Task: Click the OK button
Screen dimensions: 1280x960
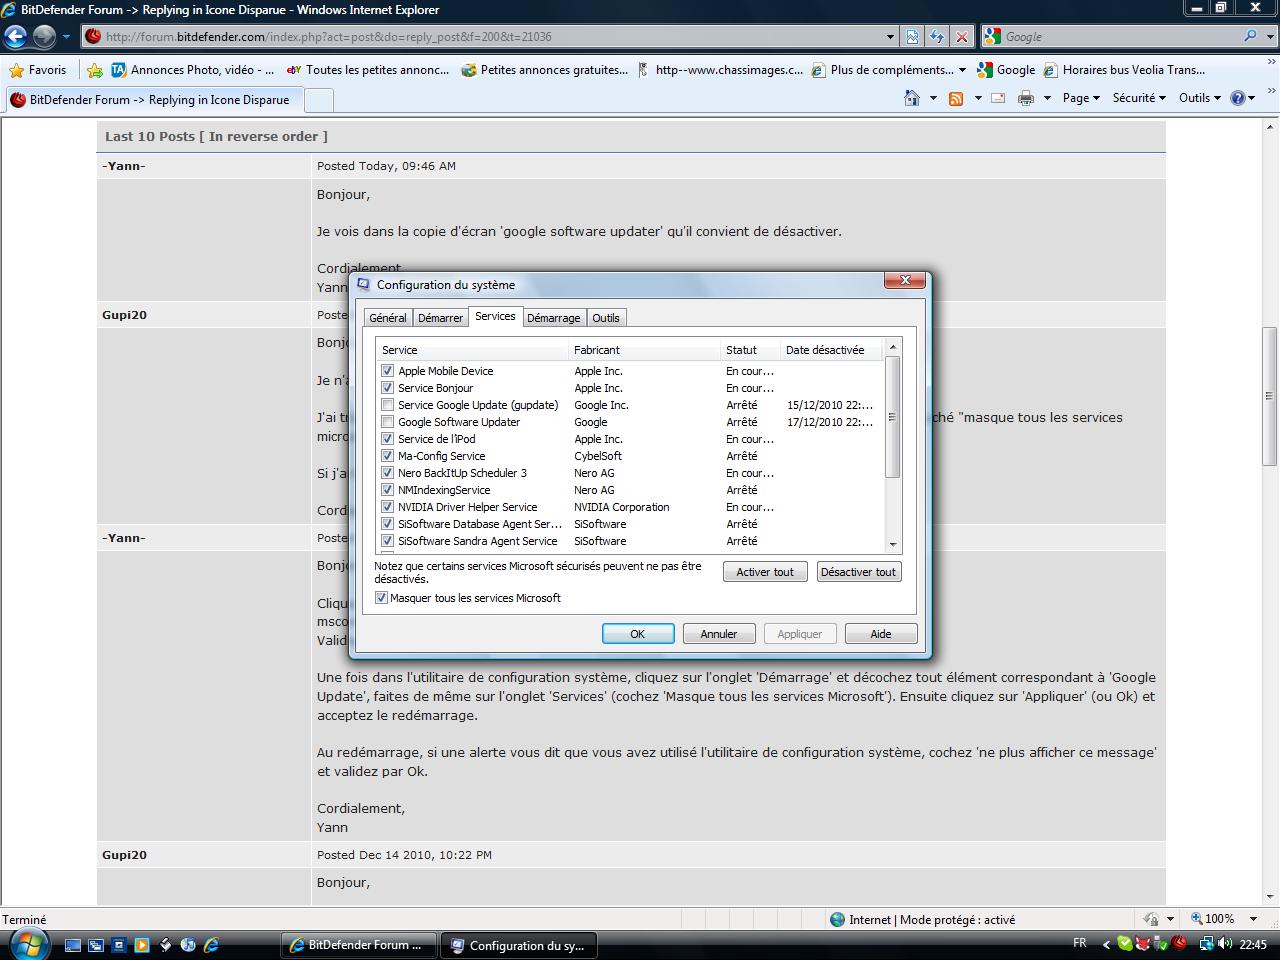Action: [637, 634]
